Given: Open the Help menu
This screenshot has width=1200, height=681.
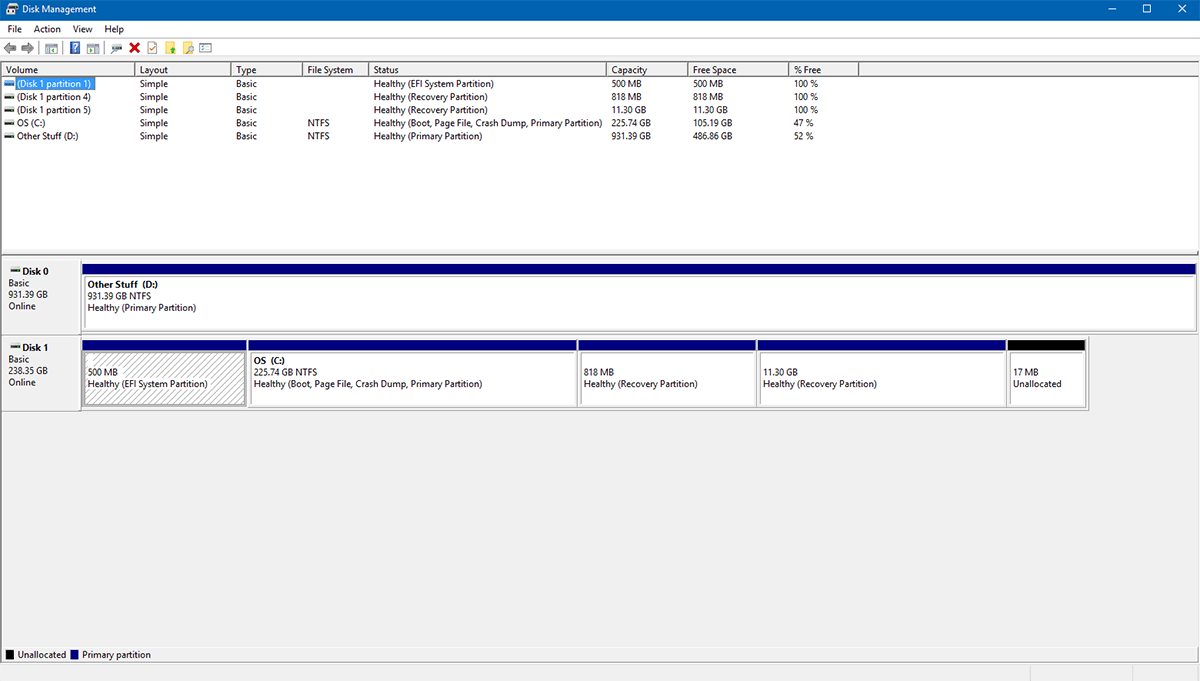Looking at the screenshot, I should click(114, 29).
